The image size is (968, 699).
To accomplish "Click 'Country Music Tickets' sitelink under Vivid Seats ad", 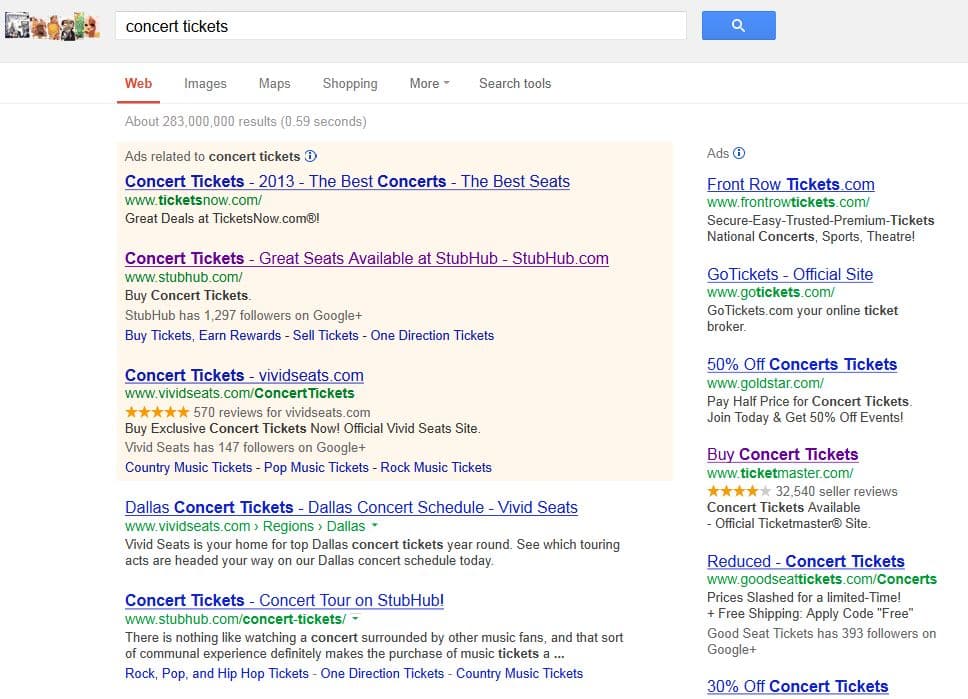I will [189, 467].
